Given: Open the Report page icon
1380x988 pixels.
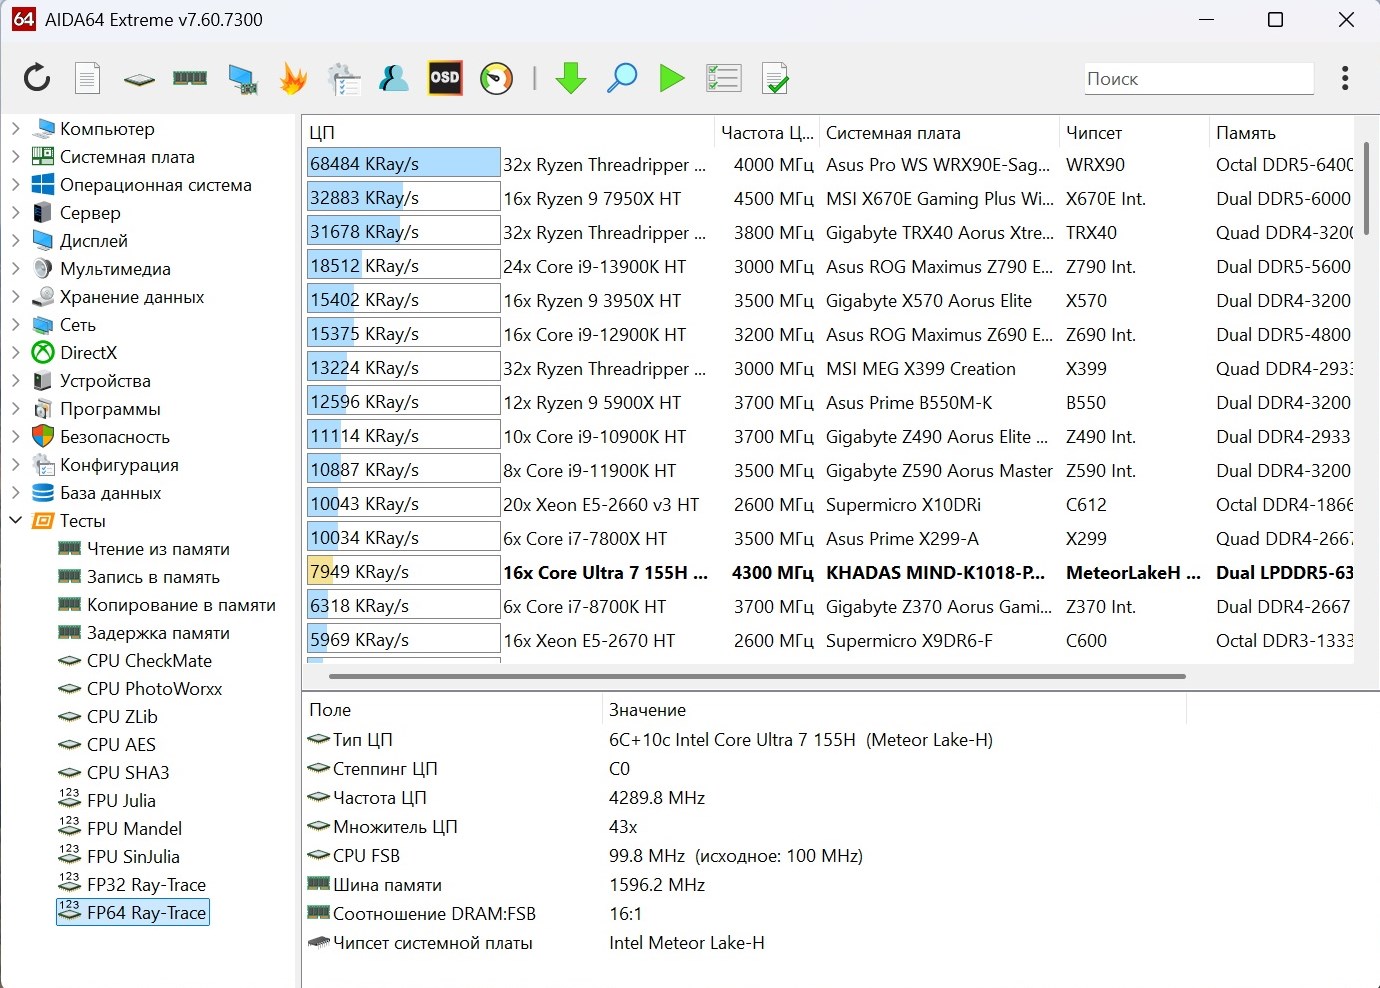Looking at the screenshot, I should 88,78.
